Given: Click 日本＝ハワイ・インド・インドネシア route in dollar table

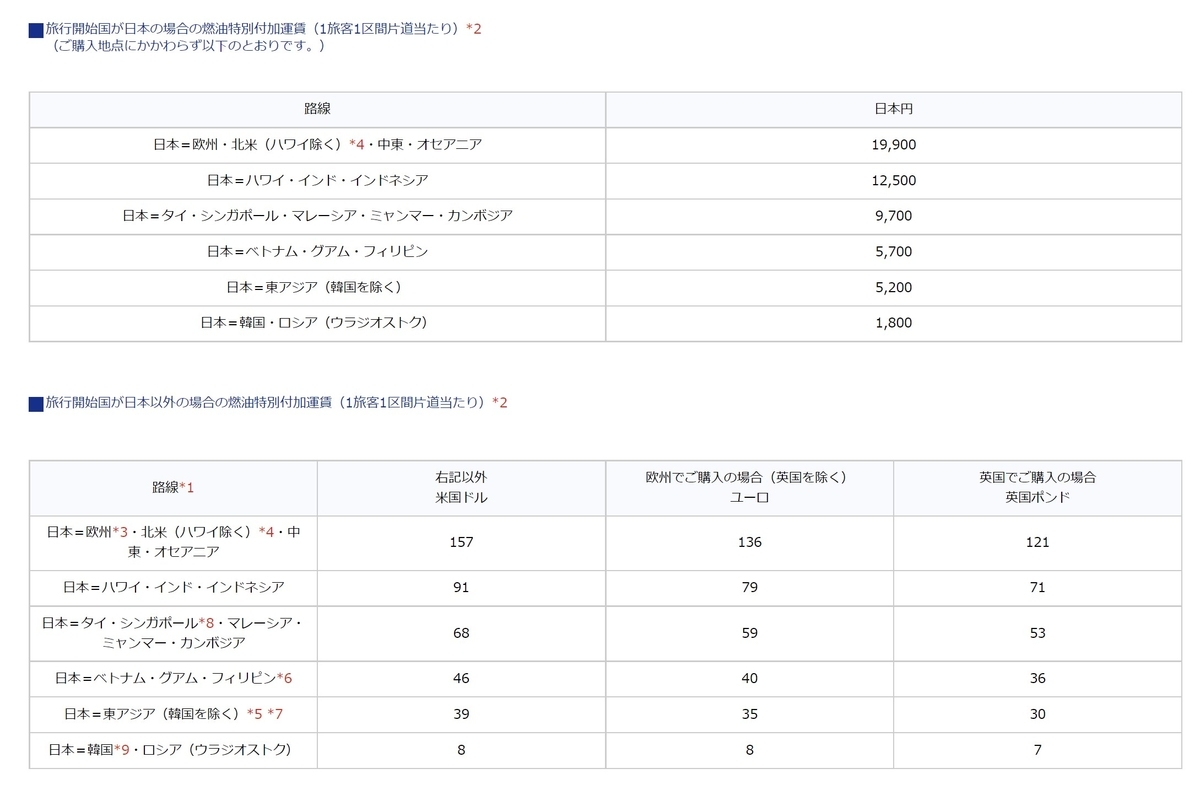Looking at the screenshot, I should pyautogui.click(x=173, y=587).
